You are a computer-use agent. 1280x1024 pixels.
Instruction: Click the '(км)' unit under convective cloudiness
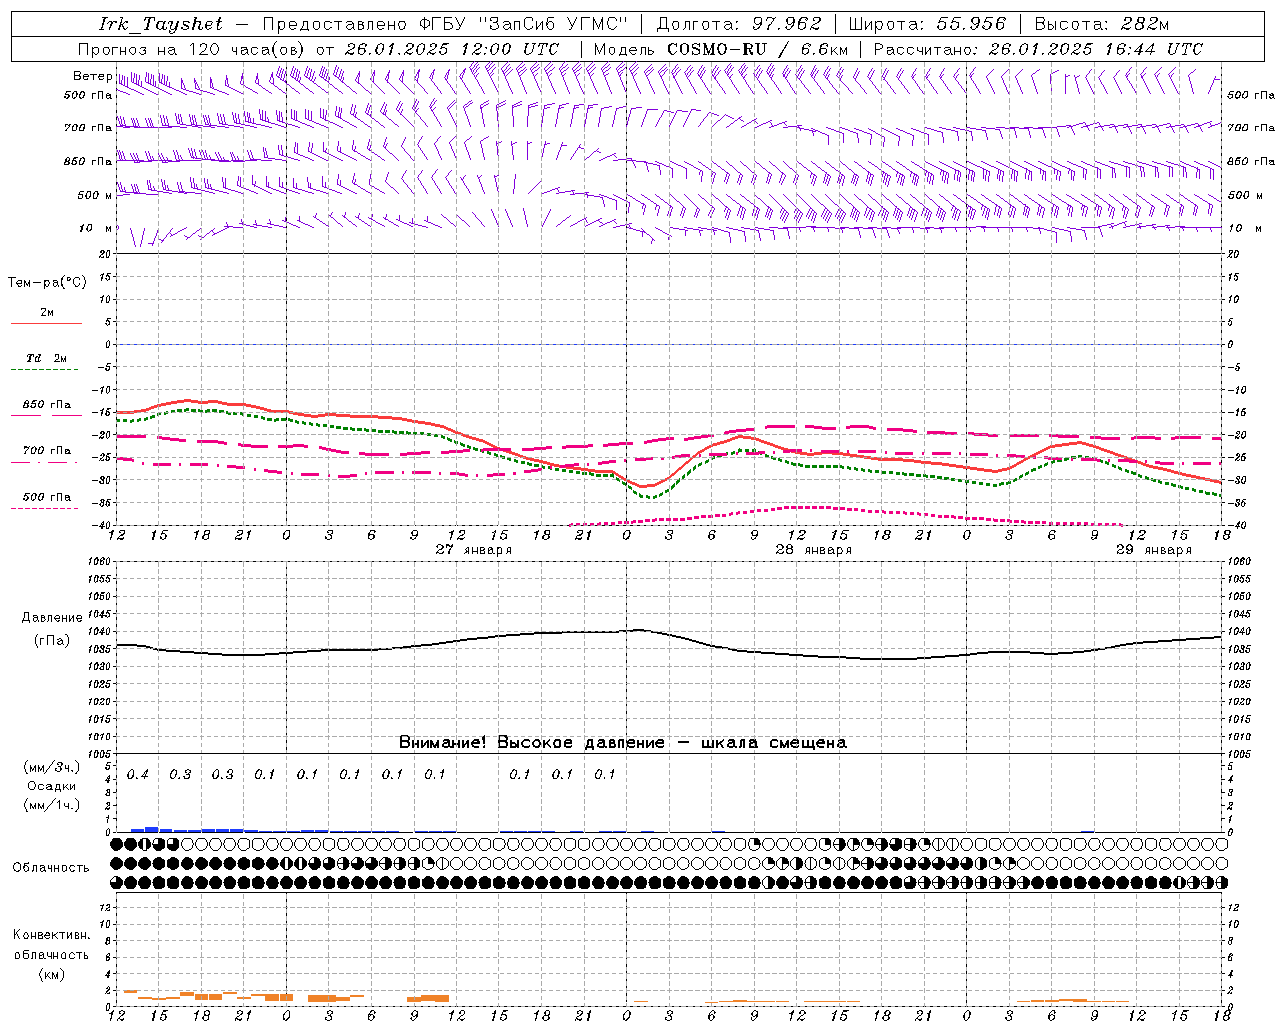(52, 974)
